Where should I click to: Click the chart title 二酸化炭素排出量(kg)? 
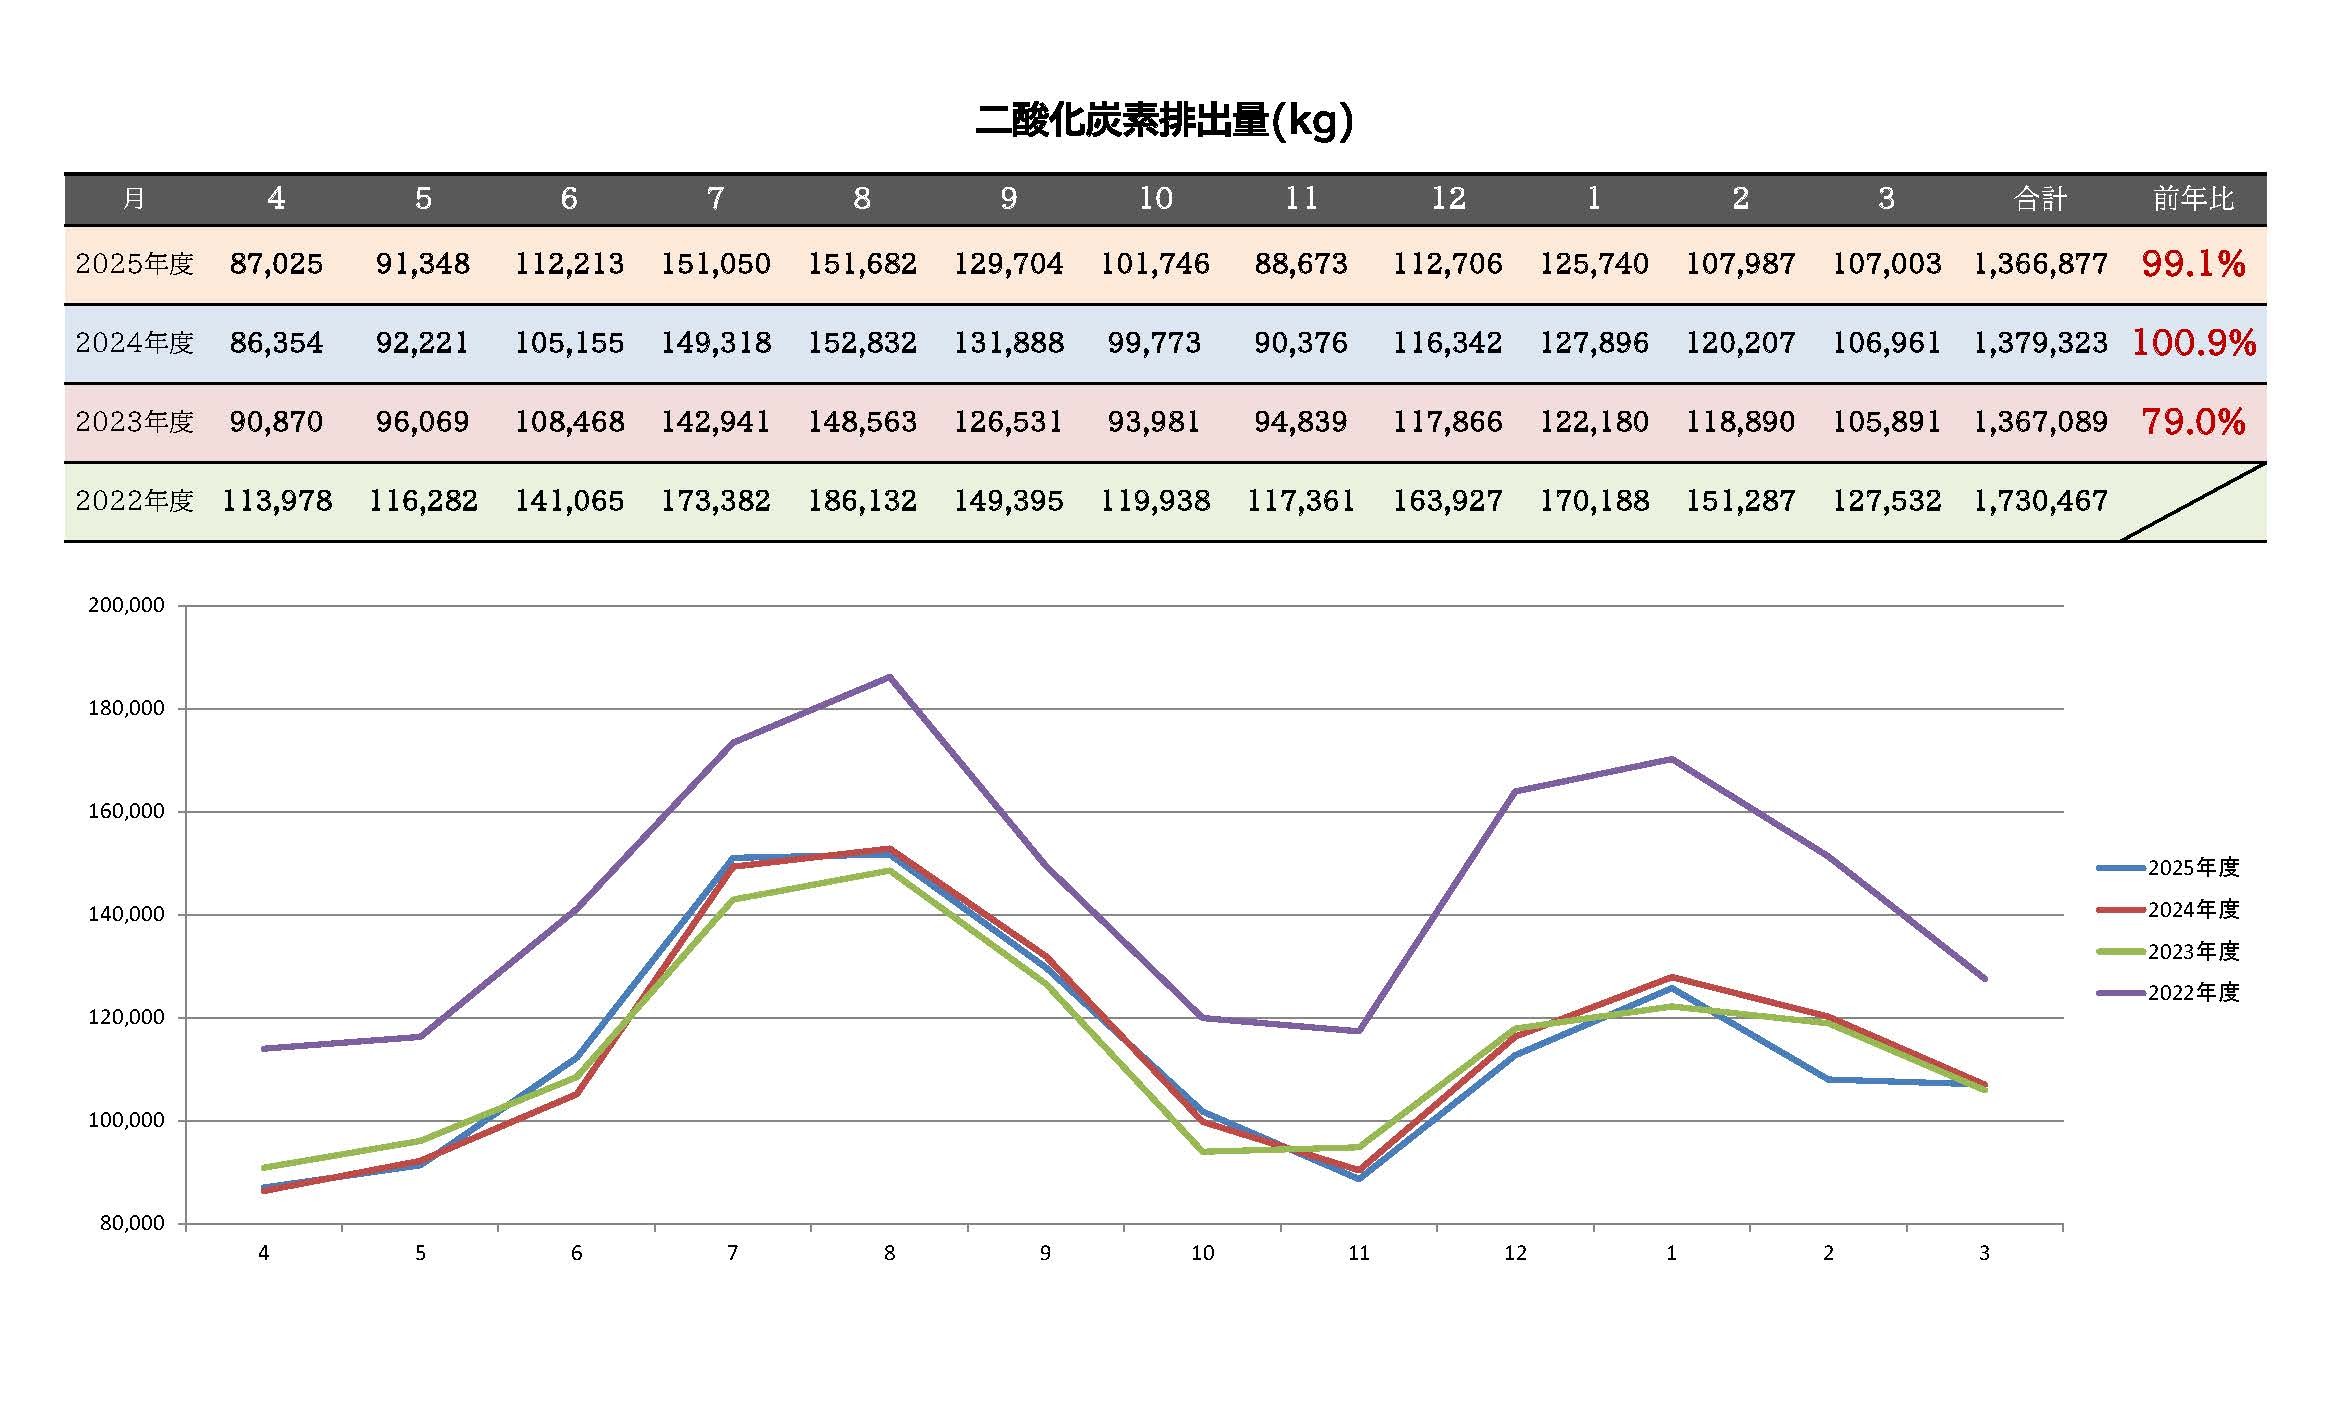[1164, 121]
